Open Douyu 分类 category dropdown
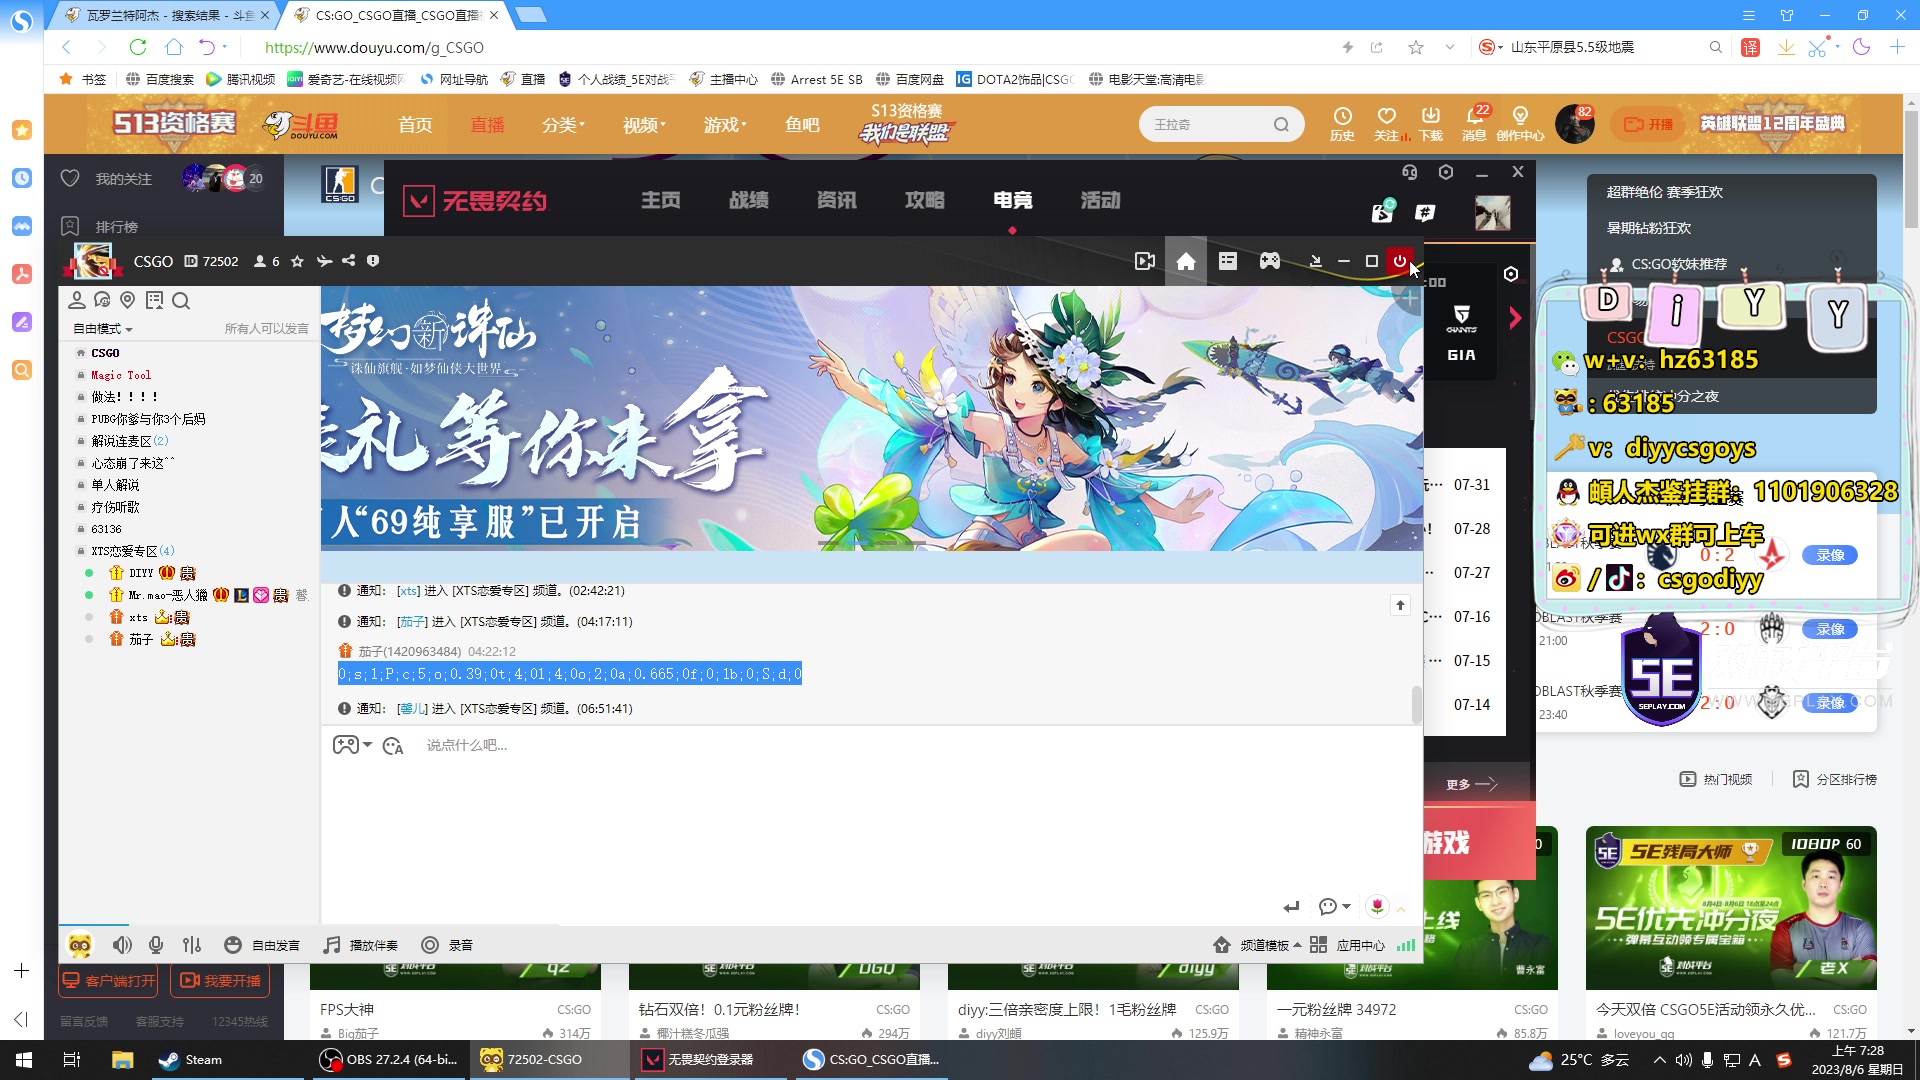 coord(563,125)
